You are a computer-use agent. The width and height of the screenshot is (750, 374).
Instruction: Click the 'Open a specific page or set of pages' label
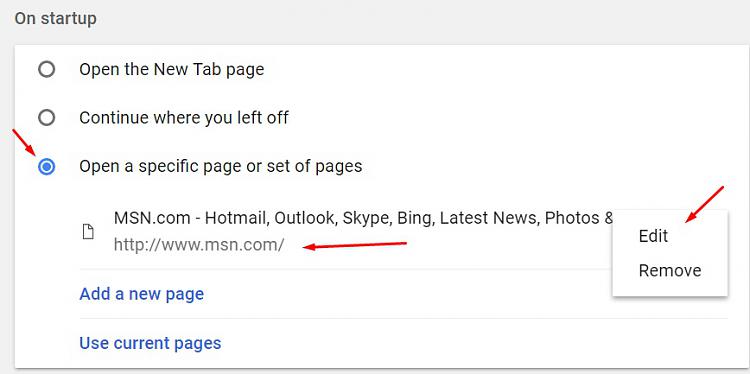pos(221,166)
